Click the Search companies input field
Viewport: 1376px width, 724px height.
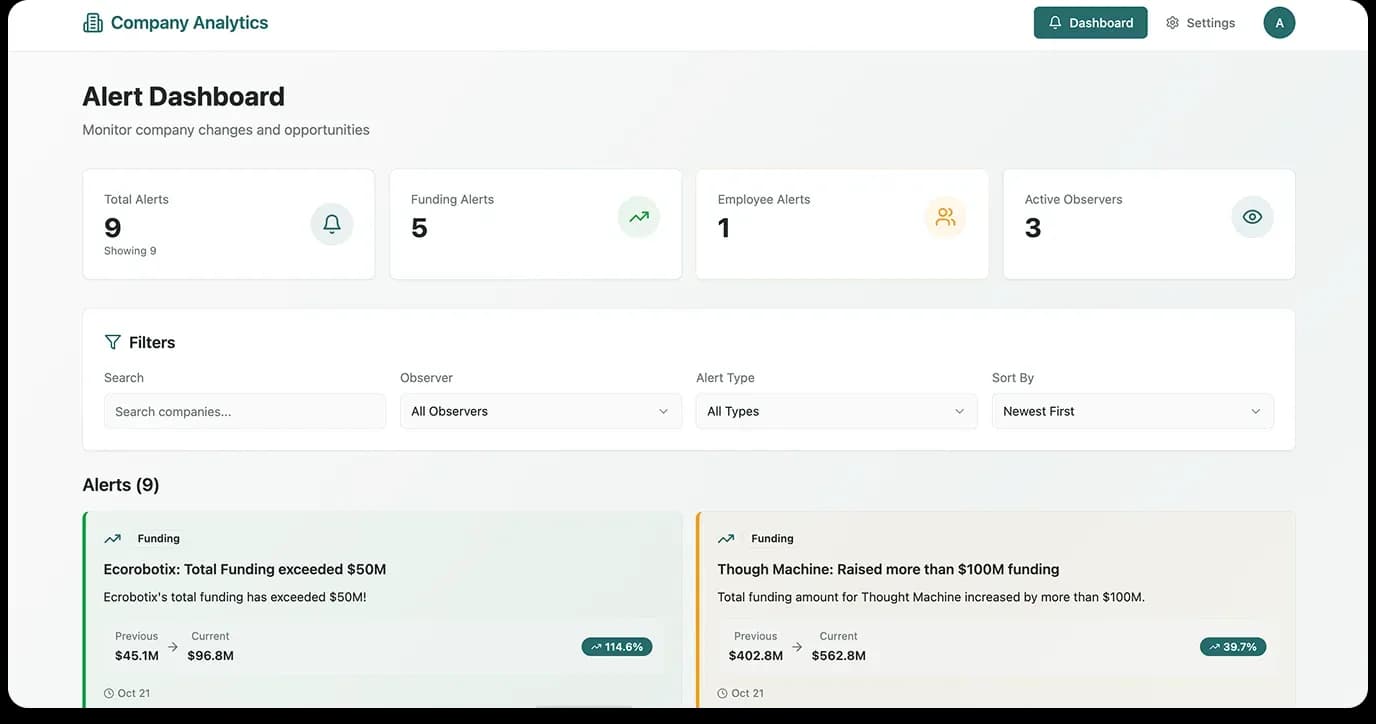click(244, 411)
